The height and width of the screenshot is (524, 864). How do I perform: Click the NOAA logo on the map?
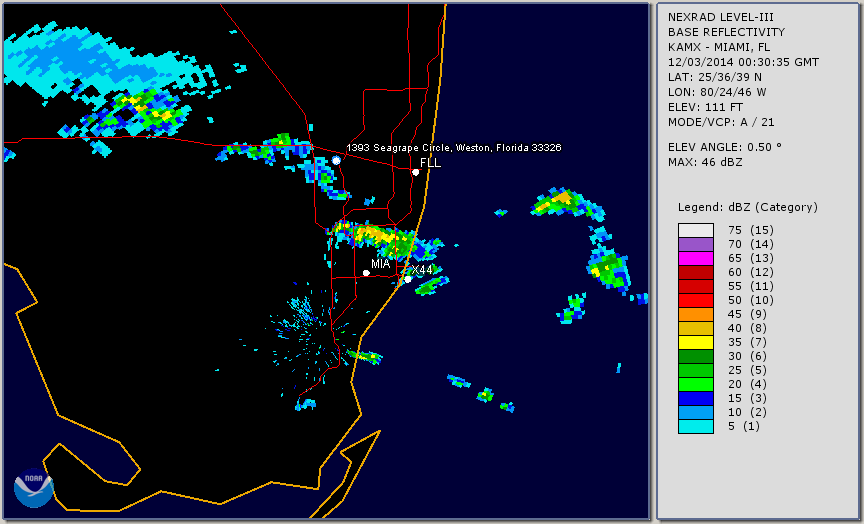[34, 488]
